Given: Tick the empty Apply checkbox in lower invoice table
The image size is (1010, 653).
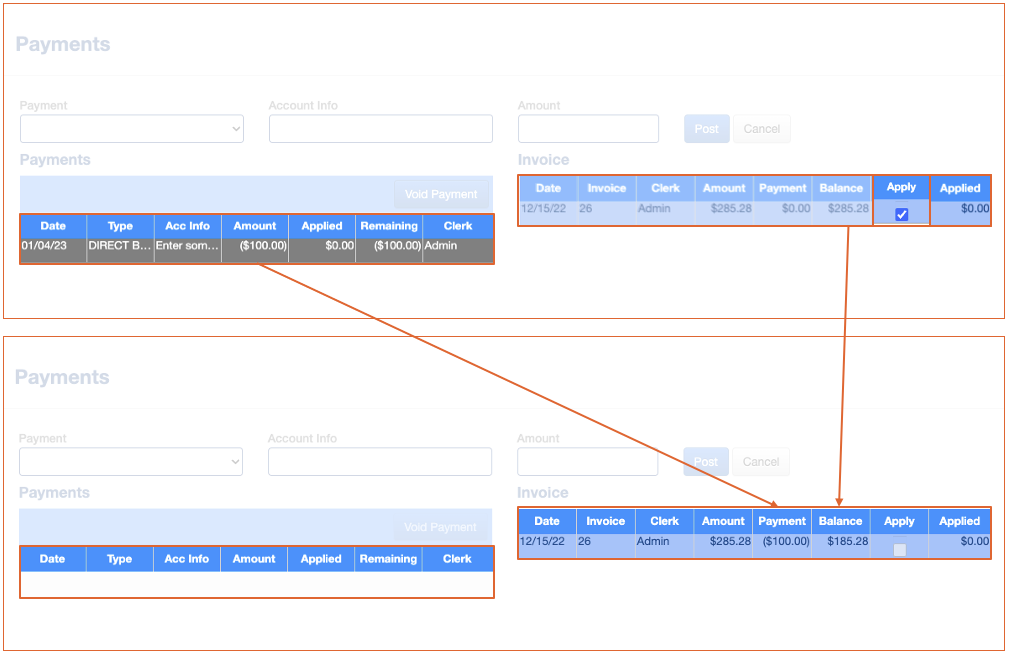Looking at the screenshot, I should 899,549.
